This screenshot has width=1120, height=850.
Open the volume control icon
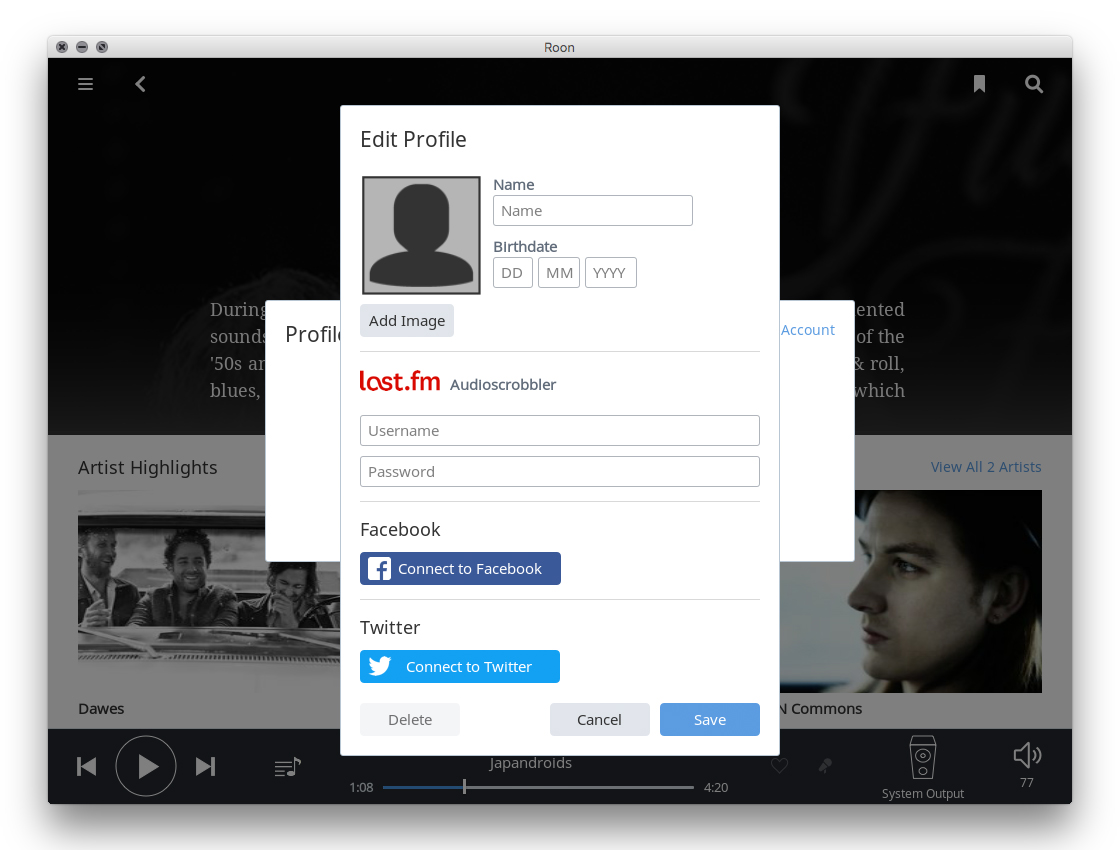(1026, 756)
